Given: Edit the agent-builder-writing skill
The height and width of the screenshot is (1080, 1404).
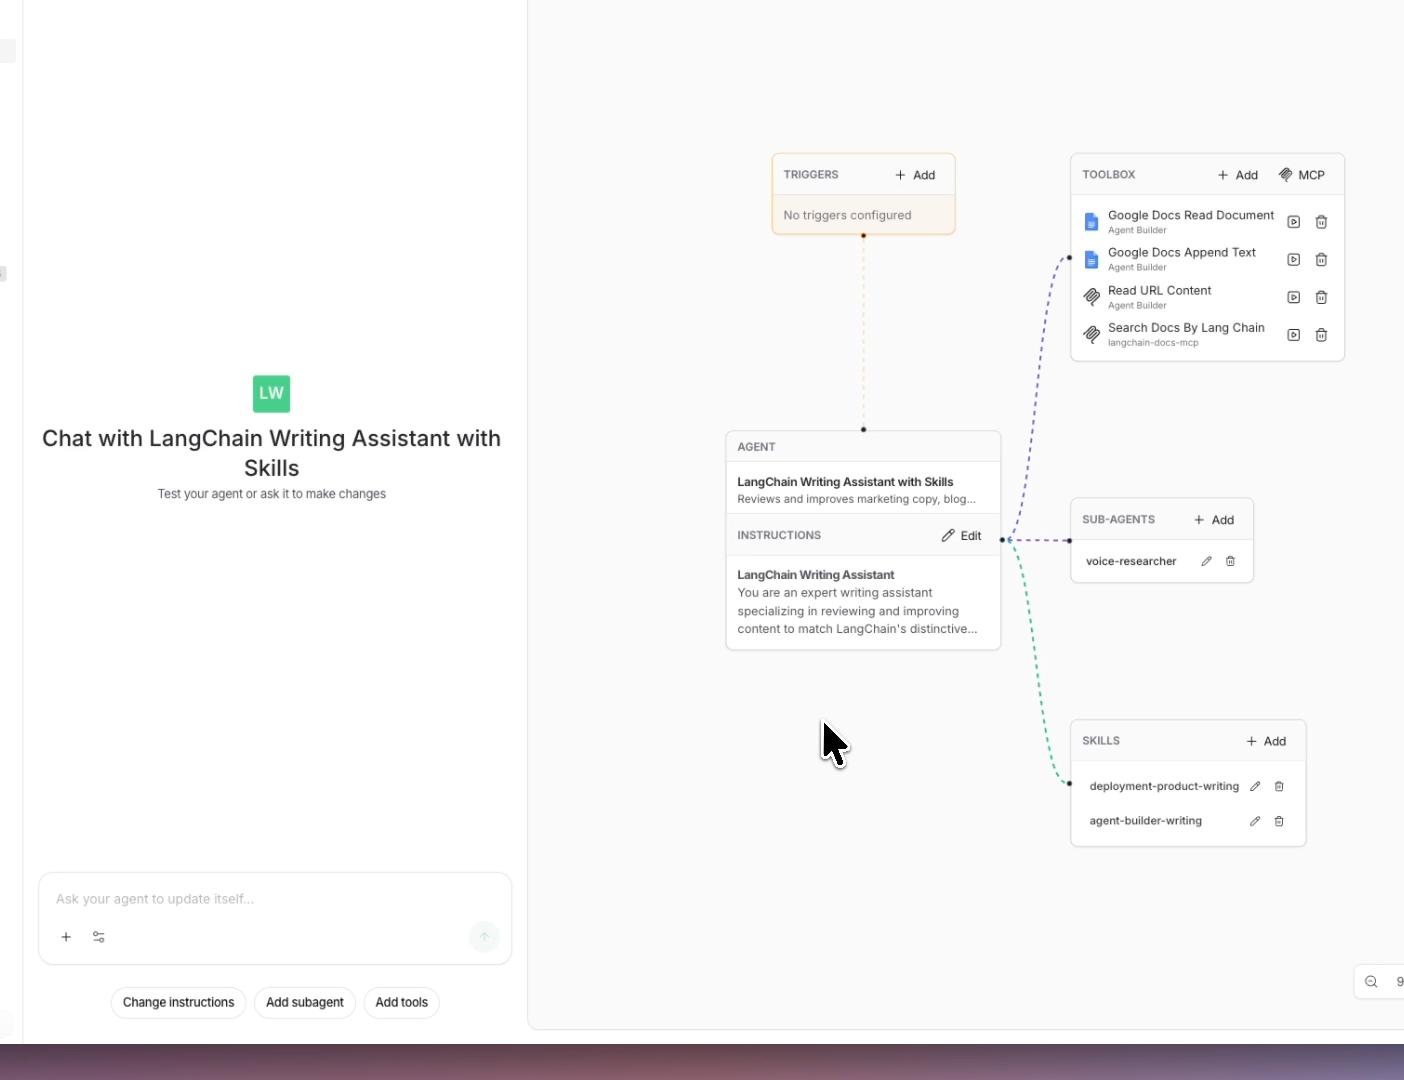Looking at the screenshot, I should click(1255, 821).
